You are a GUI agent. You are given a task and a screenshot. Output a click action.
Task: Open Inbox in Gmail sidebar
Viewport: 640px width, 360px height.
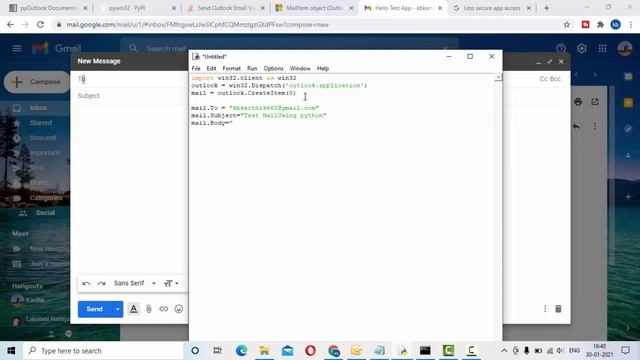[38, 108]
